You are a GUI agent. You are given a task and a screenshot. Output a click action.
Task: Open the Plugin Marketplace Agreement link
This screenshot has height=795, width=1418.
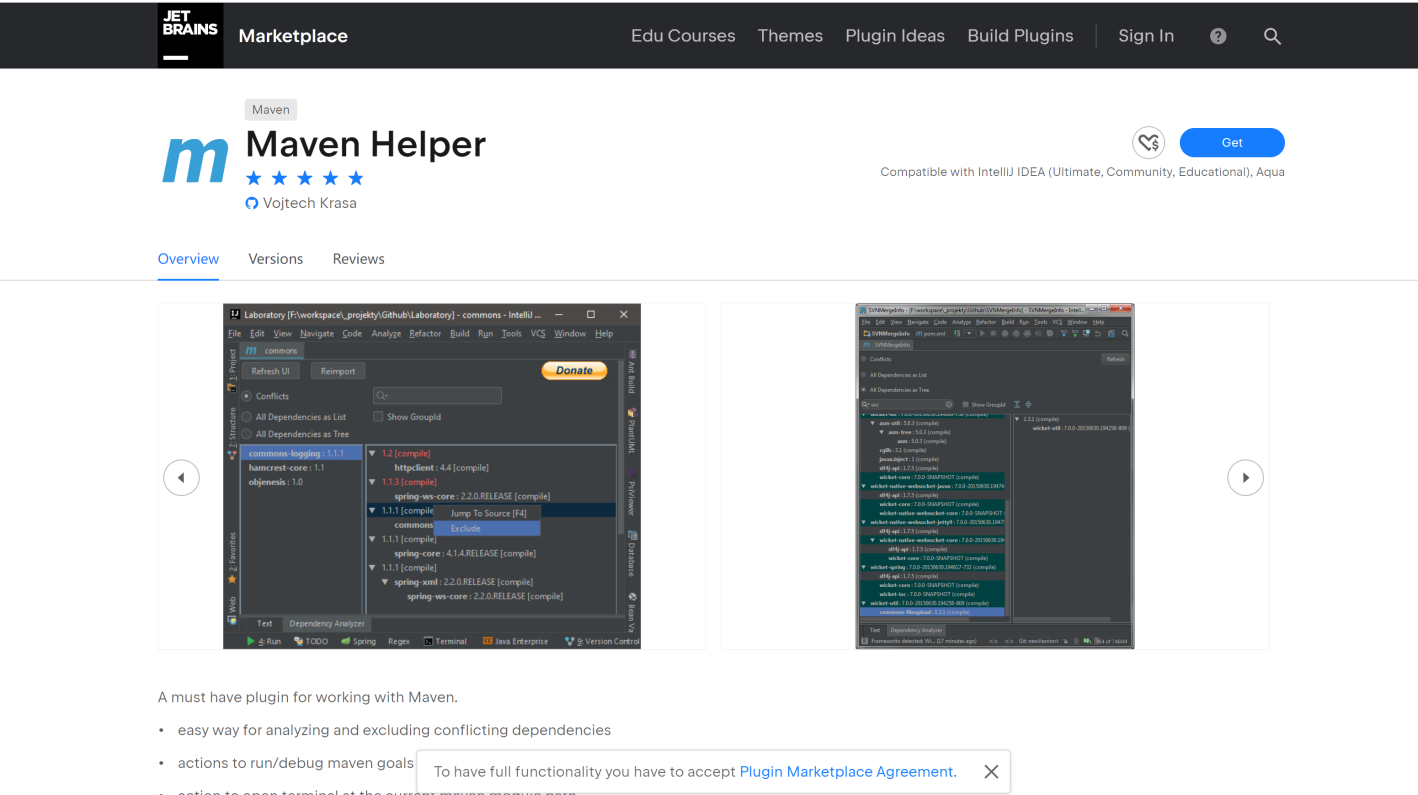tap(846, 771)
